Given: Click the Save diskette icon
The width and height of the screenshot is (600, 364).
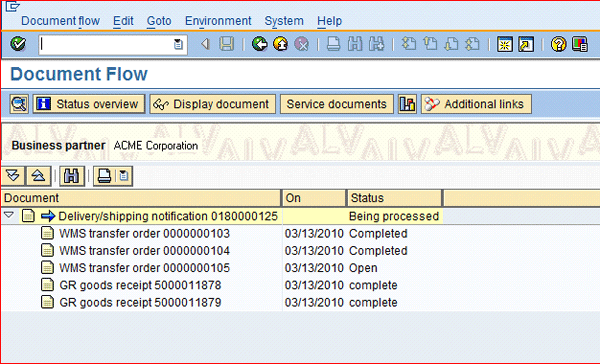Looking at the screenshot, I should pyautogui.click(x=227, y=44).
